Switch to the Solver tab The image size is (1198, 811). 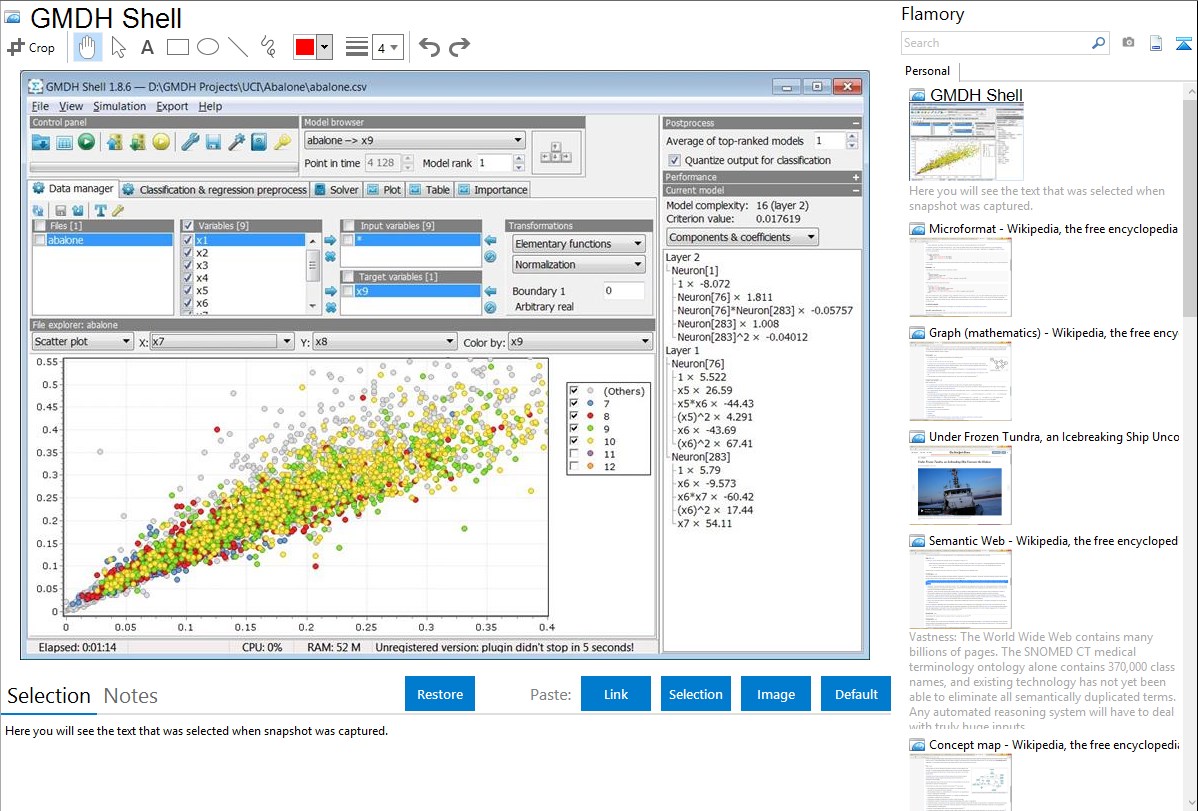pos(336,190)
